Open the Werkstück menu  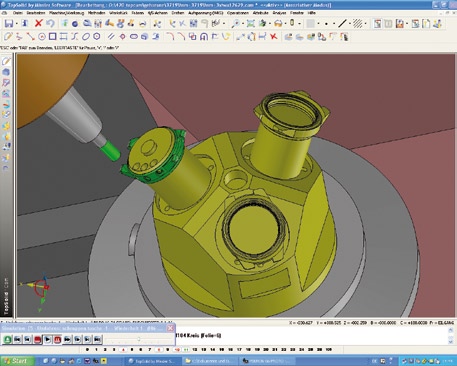[x=118, y=13]
